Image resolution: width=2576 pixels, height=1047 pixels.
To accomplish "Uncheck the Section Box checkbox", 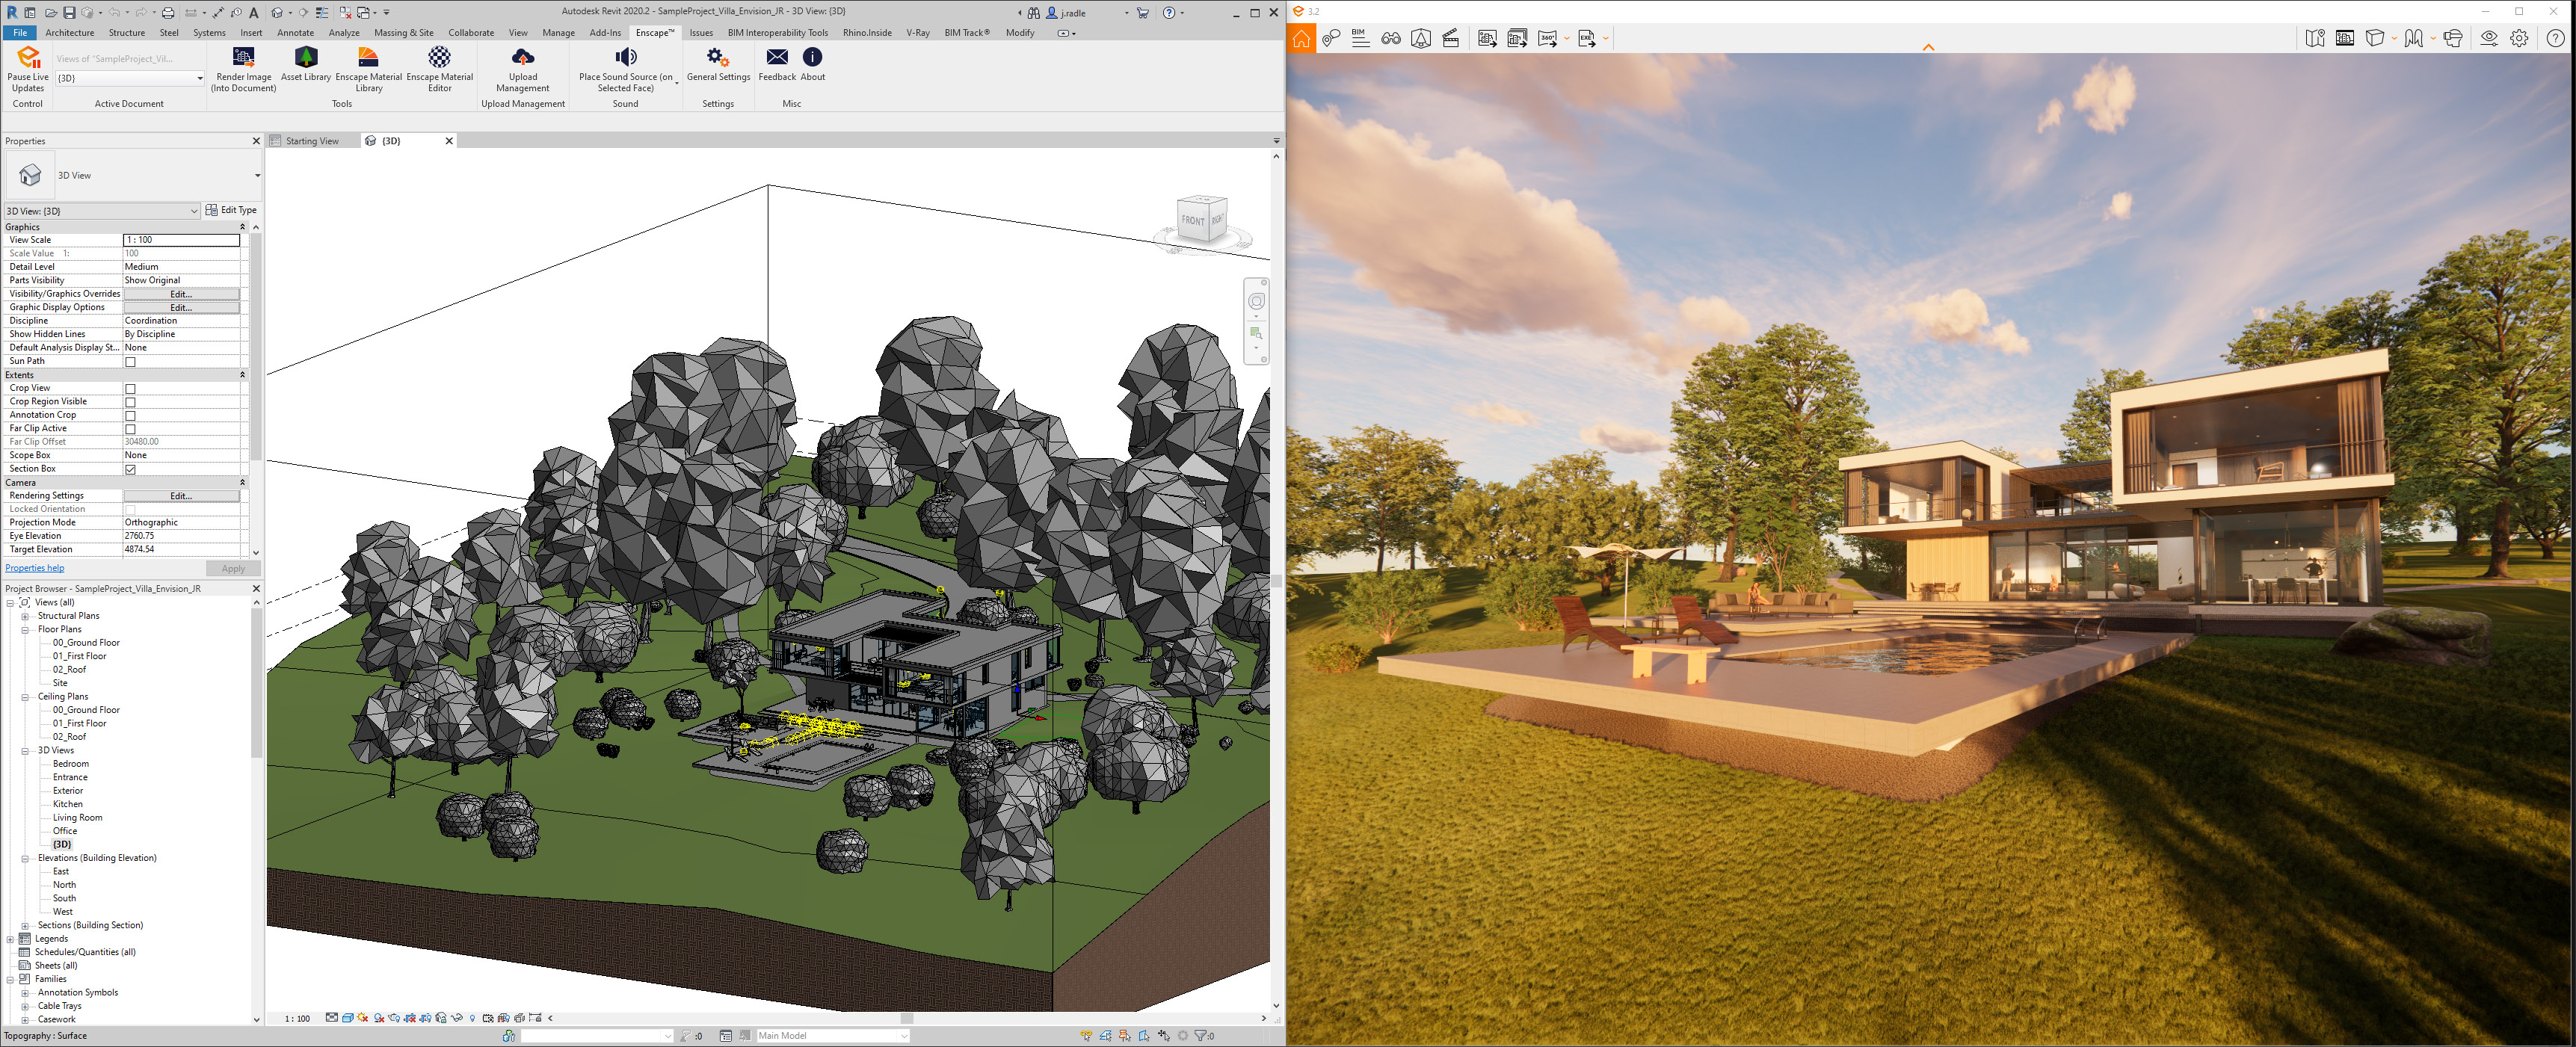I will tap(130, 469).
